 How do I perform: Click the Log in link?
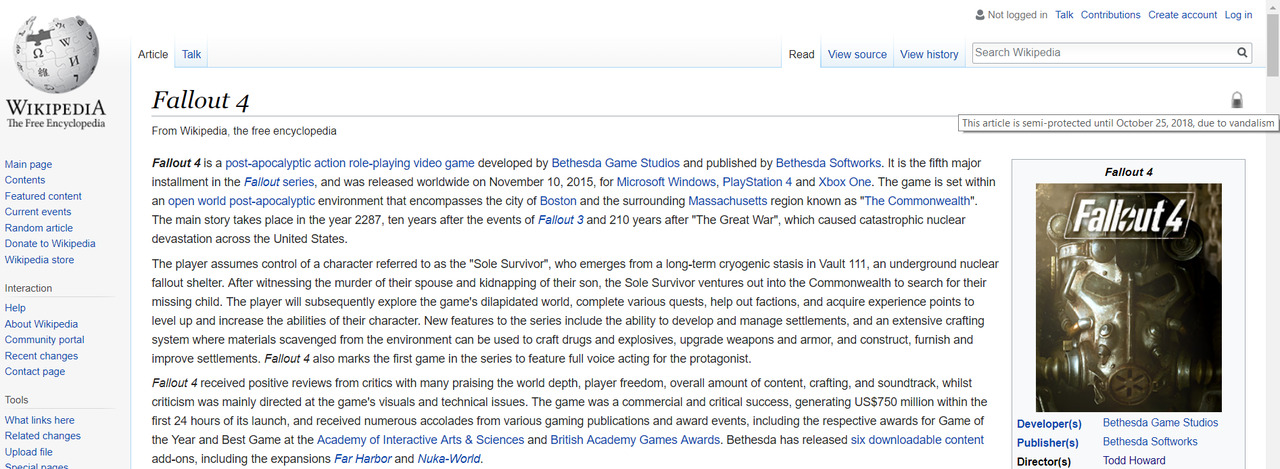(x=1238, y=15)
